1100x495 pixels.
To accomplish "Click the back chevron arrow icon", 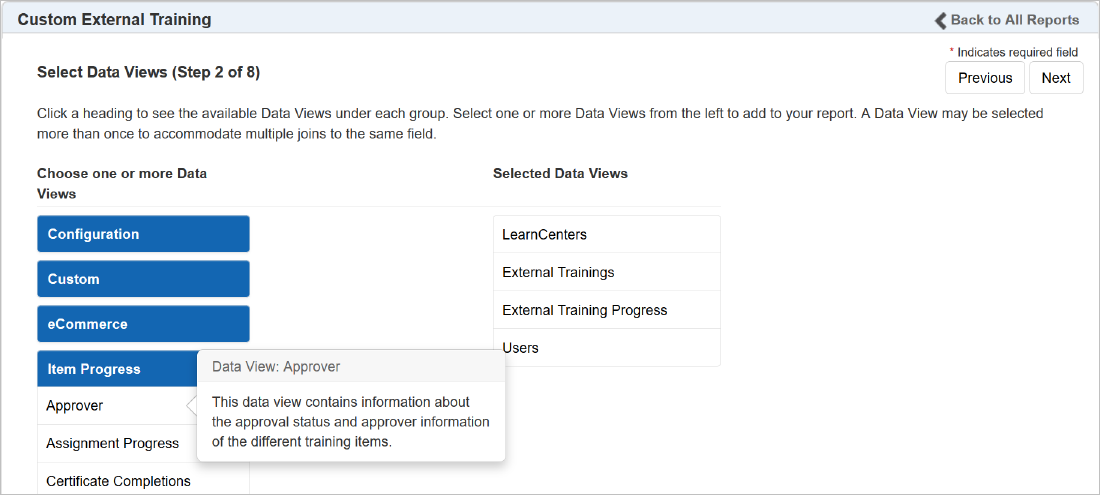I will (x=940, y=20).
